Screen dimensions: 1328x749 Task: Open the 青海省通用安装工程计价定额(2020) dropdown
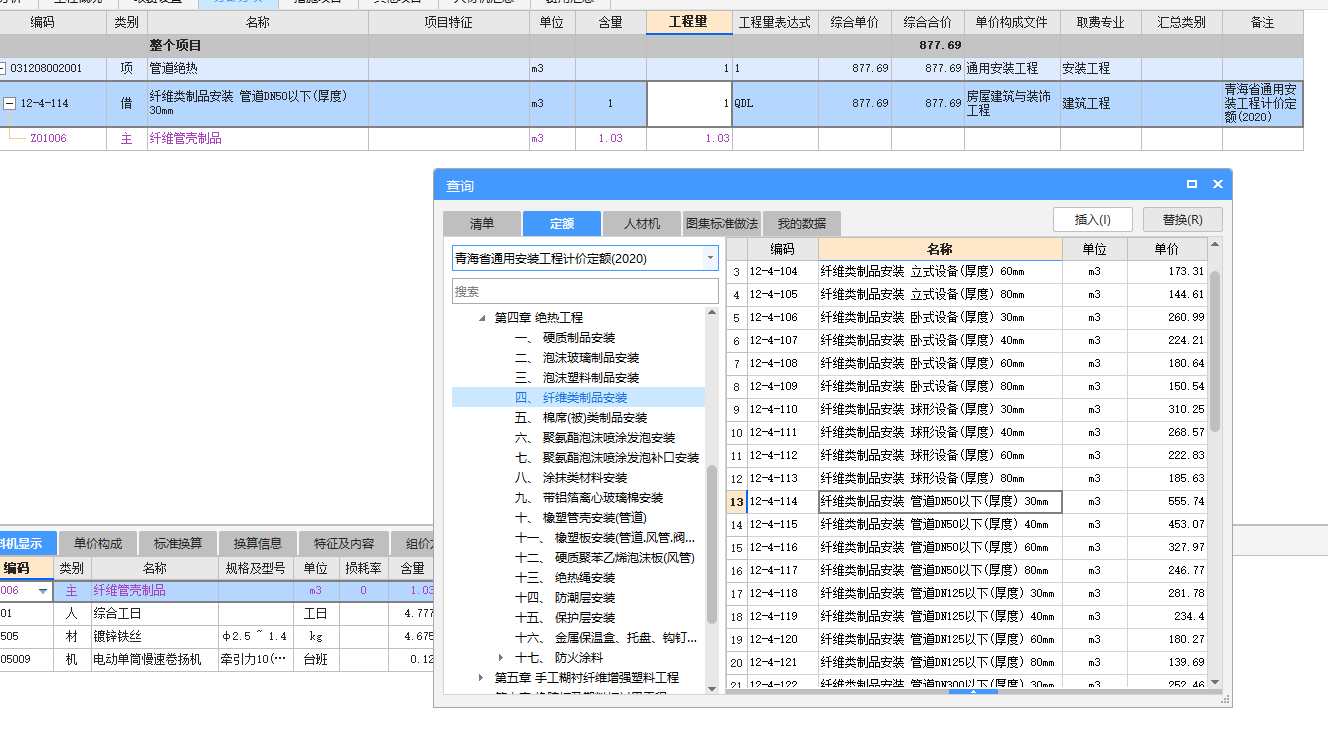tap(710, 258)
